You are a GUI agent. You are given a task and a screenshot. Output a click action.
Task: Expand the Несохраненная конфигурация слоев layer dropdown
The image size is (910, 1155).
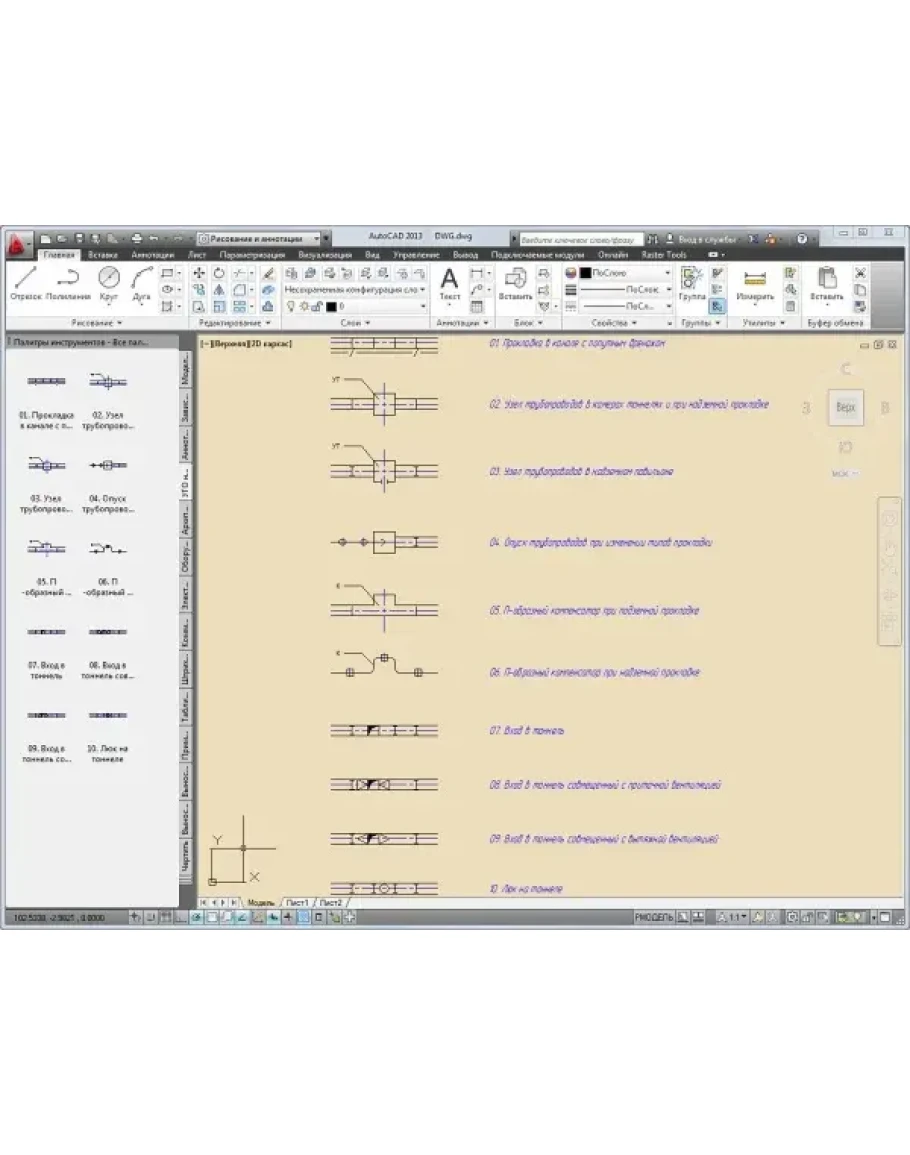coord(355,289)
